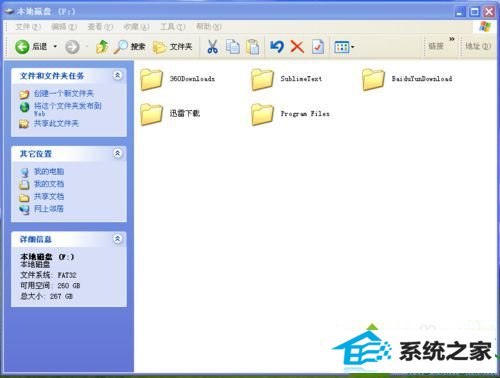The height and width of the screenshot is (378, 500).
Task: Click the Properties icon in toolbar
Action: click(318, 47)
